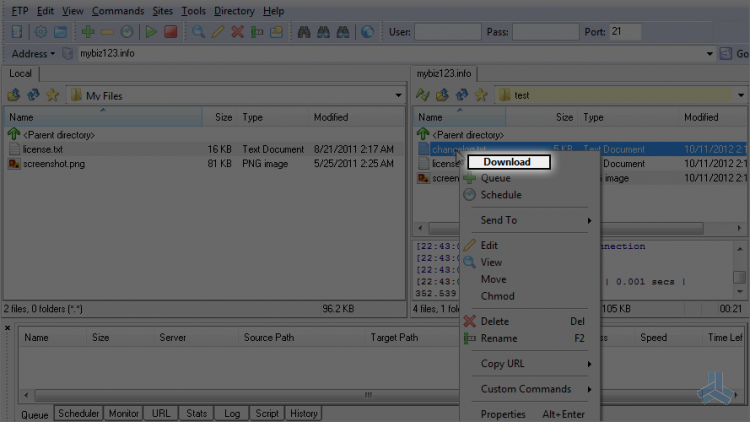Expand the Copy URL submenu

pos(529,364)
